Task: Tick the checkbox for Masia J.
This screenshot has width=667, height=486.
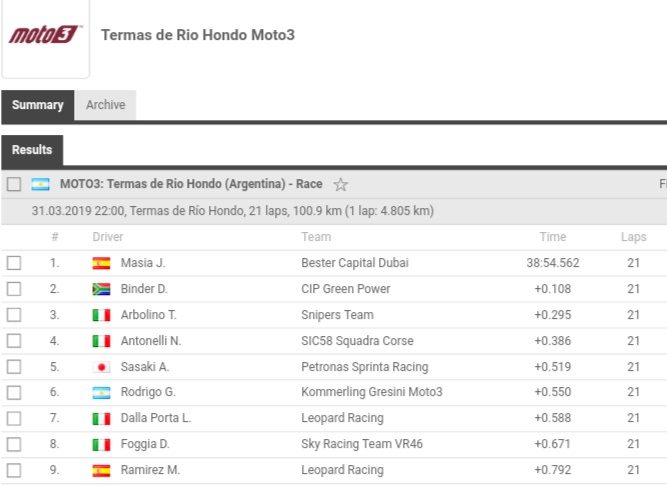Action: pyautogui.click(x=14, y=263)
